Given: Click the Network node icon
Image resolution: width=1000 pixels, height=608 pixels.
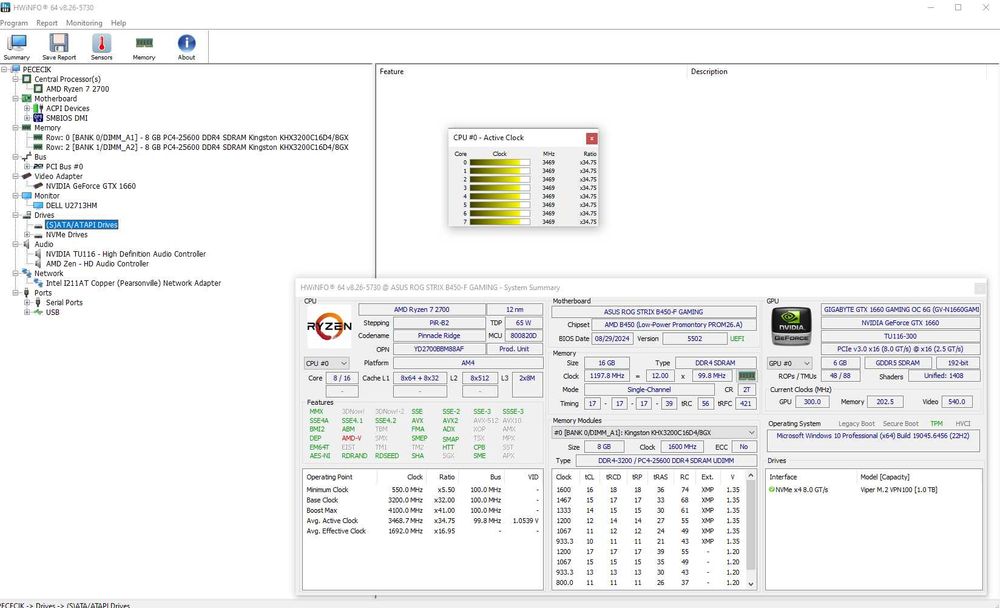Looking at the screenshot, I should [27, 273].
